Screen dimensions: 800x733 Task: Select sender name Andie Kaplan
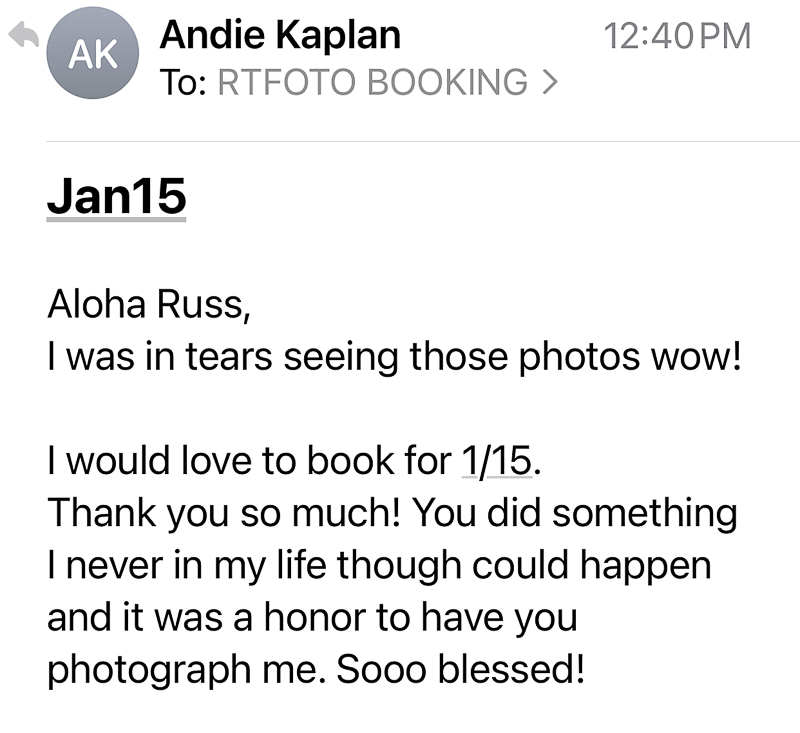280,35
